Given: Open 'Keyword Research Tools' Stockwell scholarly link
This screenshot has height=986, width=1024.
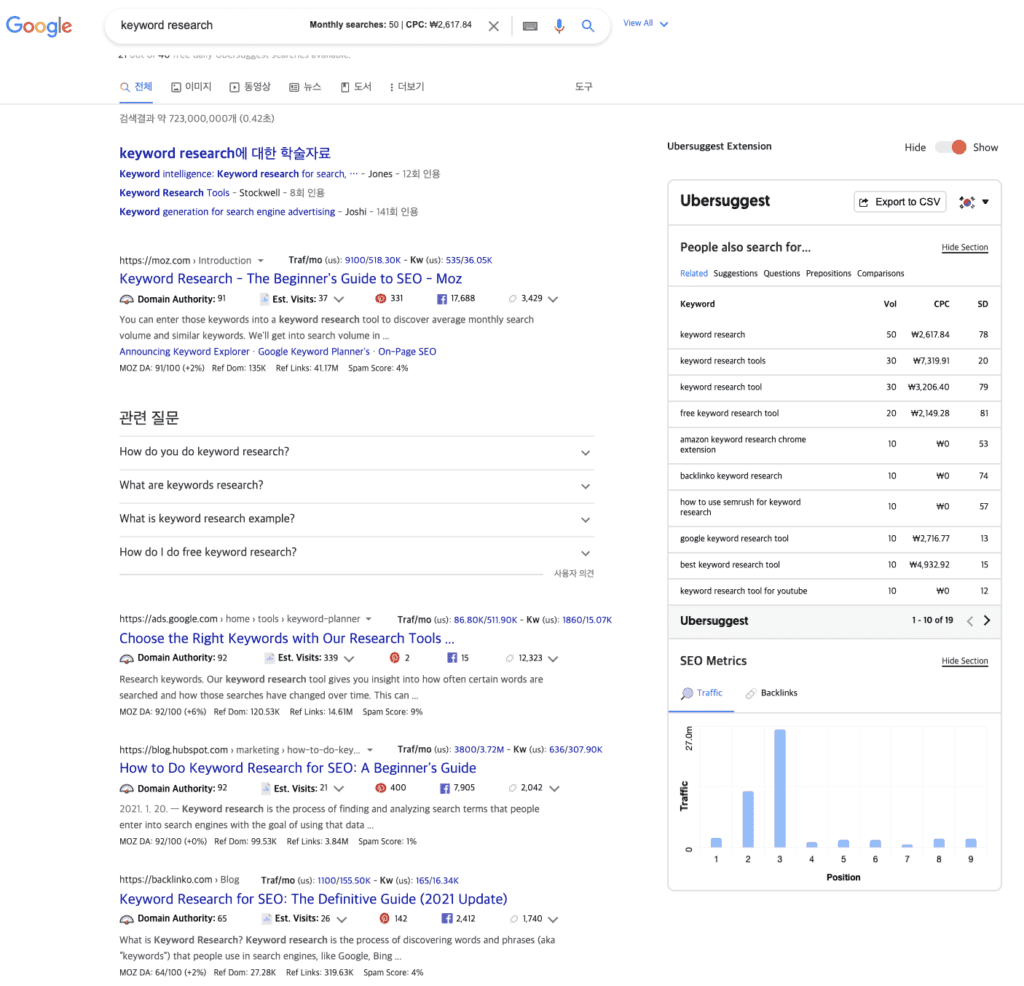Looking at the screenshot, I should (x=174, y=193).
